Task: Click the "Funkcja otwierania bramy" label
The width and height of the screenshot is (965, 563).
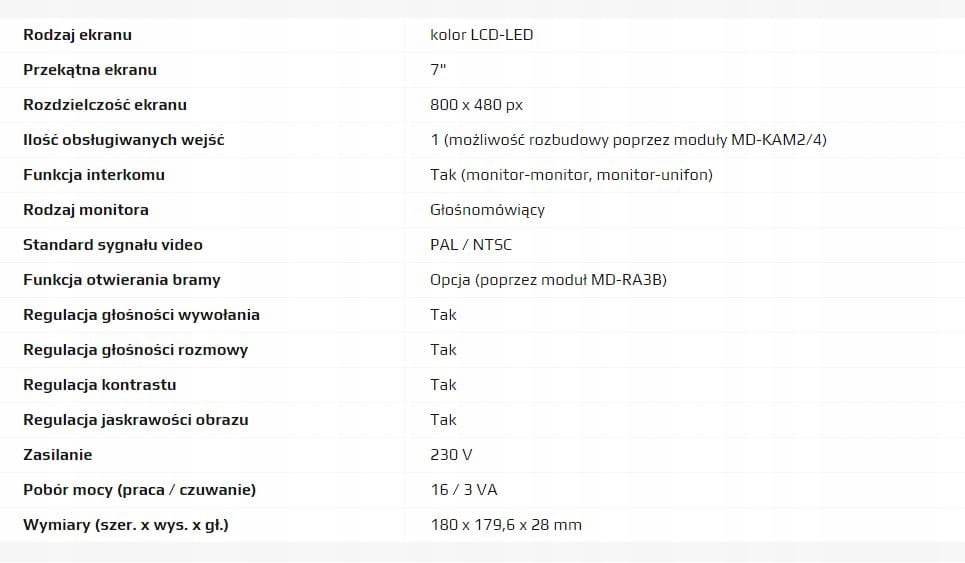Action: tap(122, 280)
